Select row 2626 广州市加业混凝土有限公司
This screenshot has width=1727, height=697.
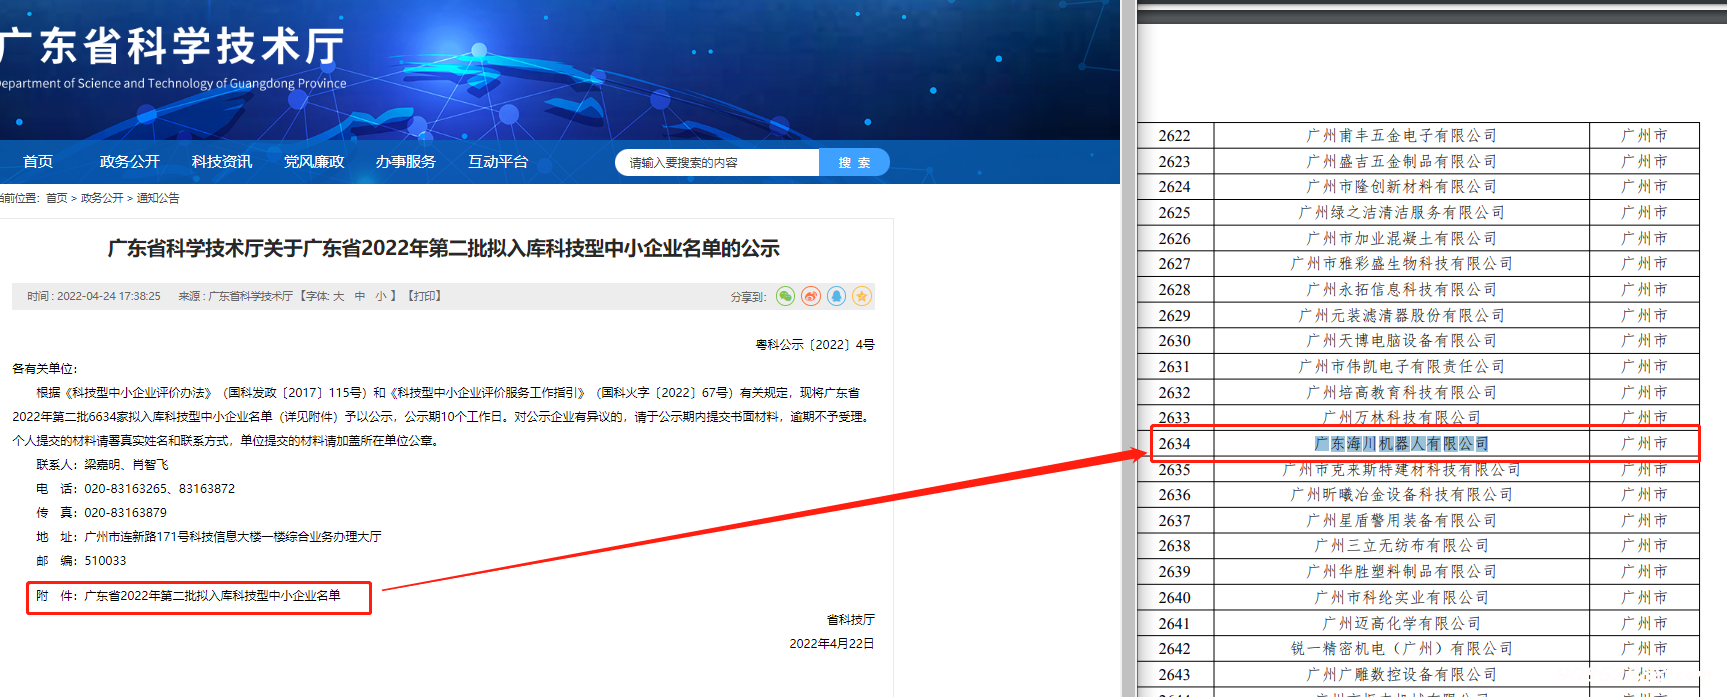pos(1418,238)
